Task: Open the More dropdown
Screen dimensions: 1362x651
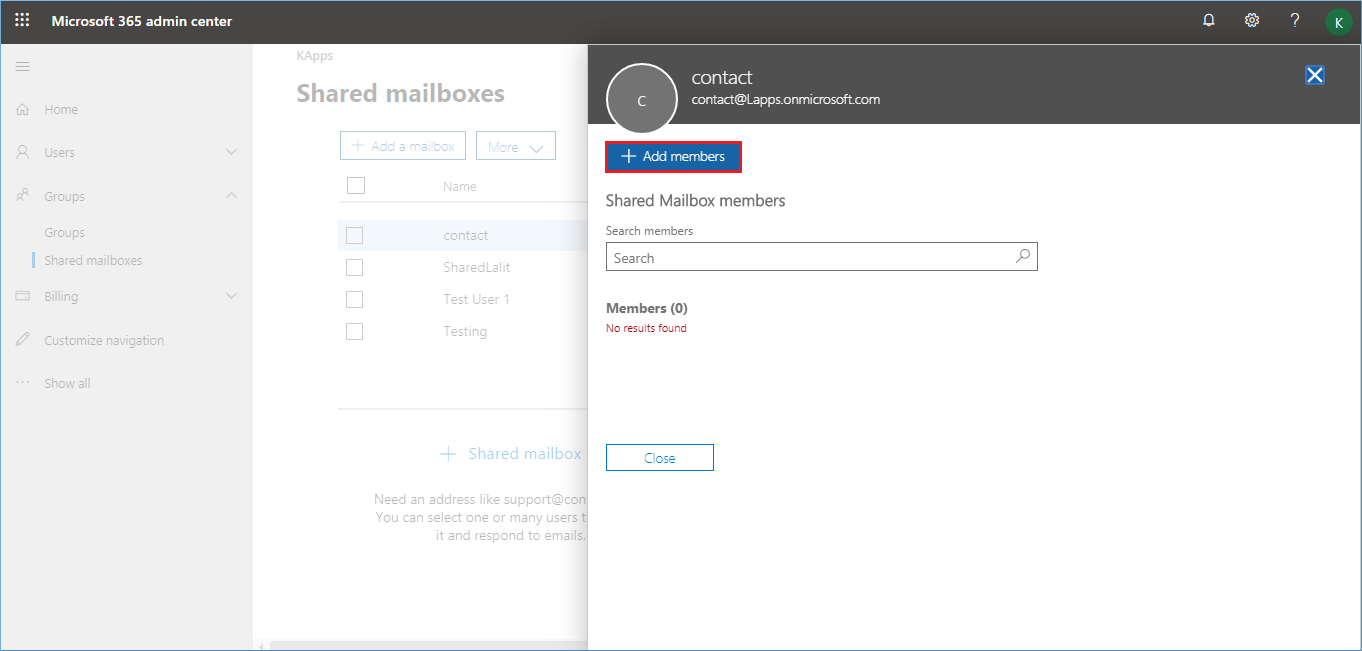Action: (516, 146)
